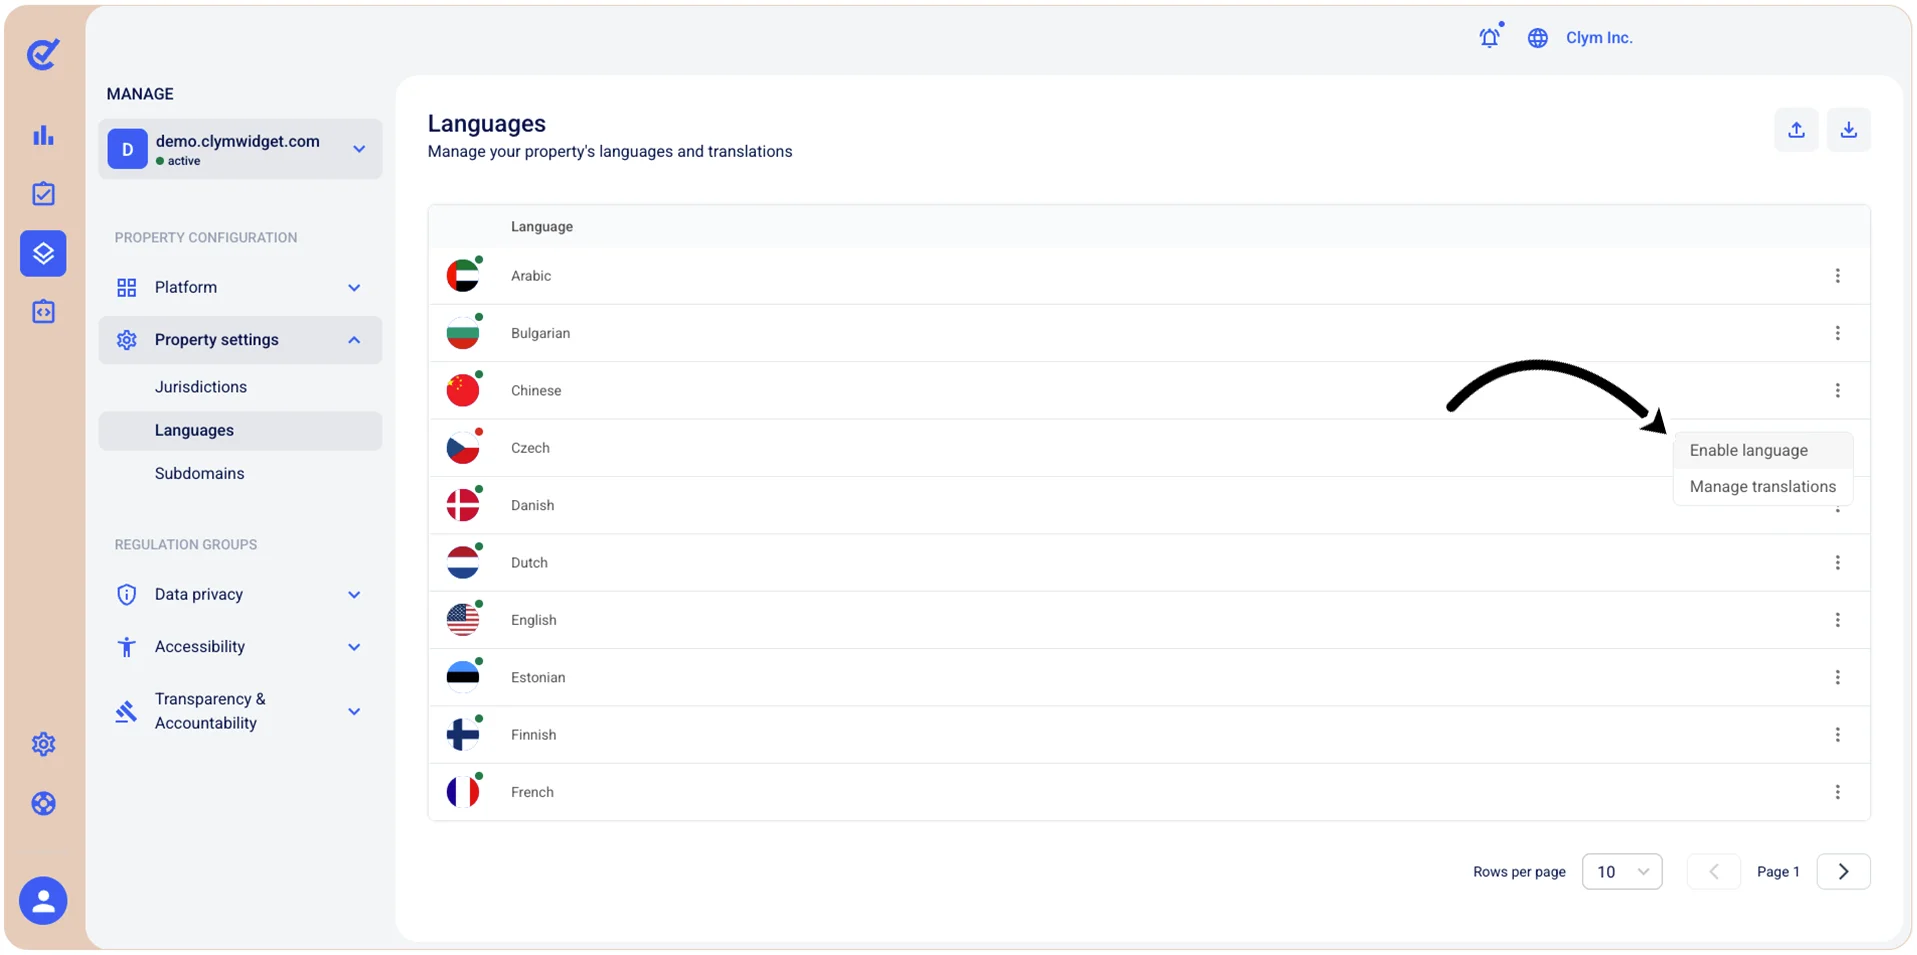Screen dimensions: 1917x955
Task: Click the Data privacy shield icon
Action: click(126, 595)
